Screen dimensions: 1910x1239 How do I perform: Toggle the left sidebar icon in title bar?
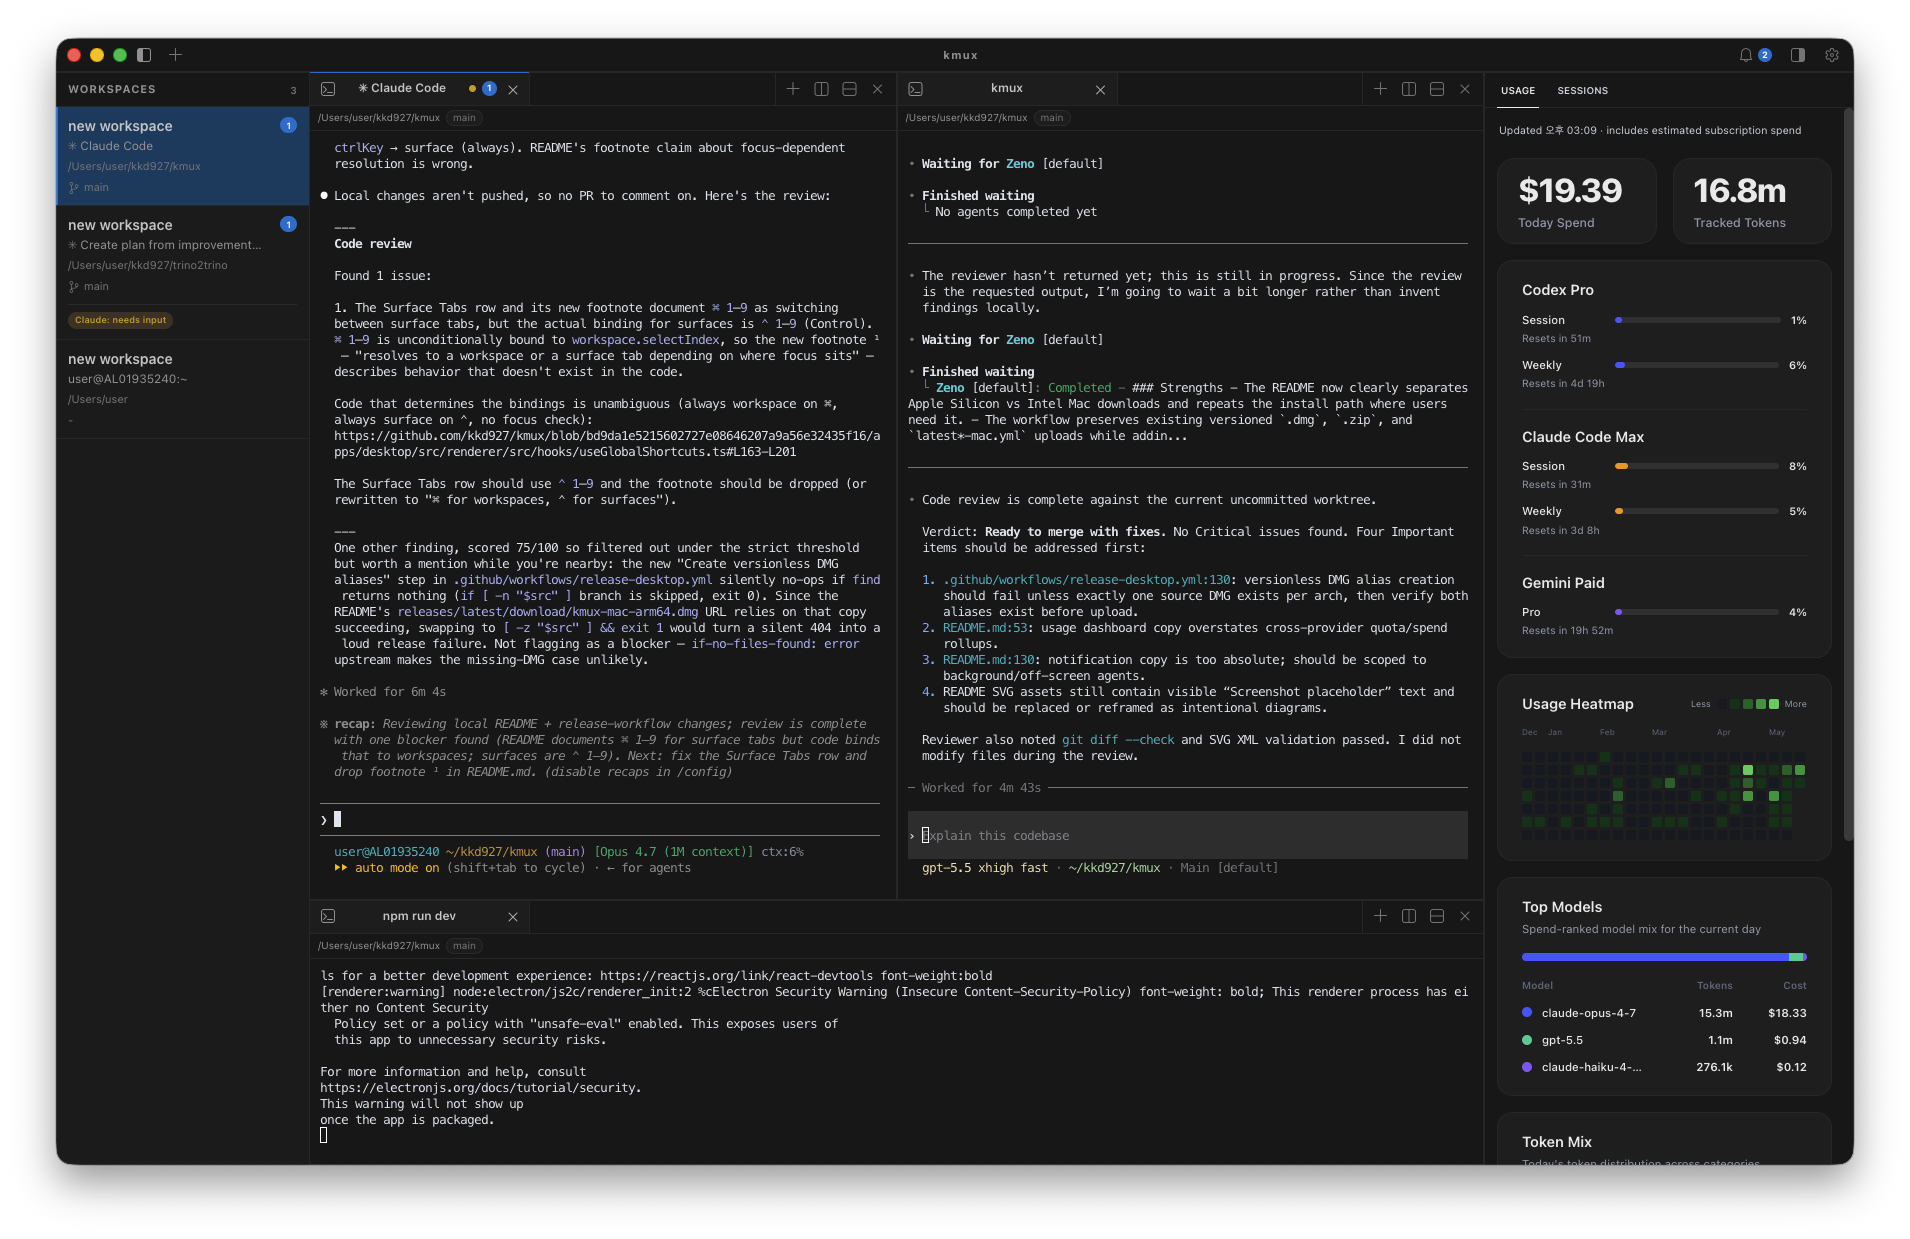144,55
